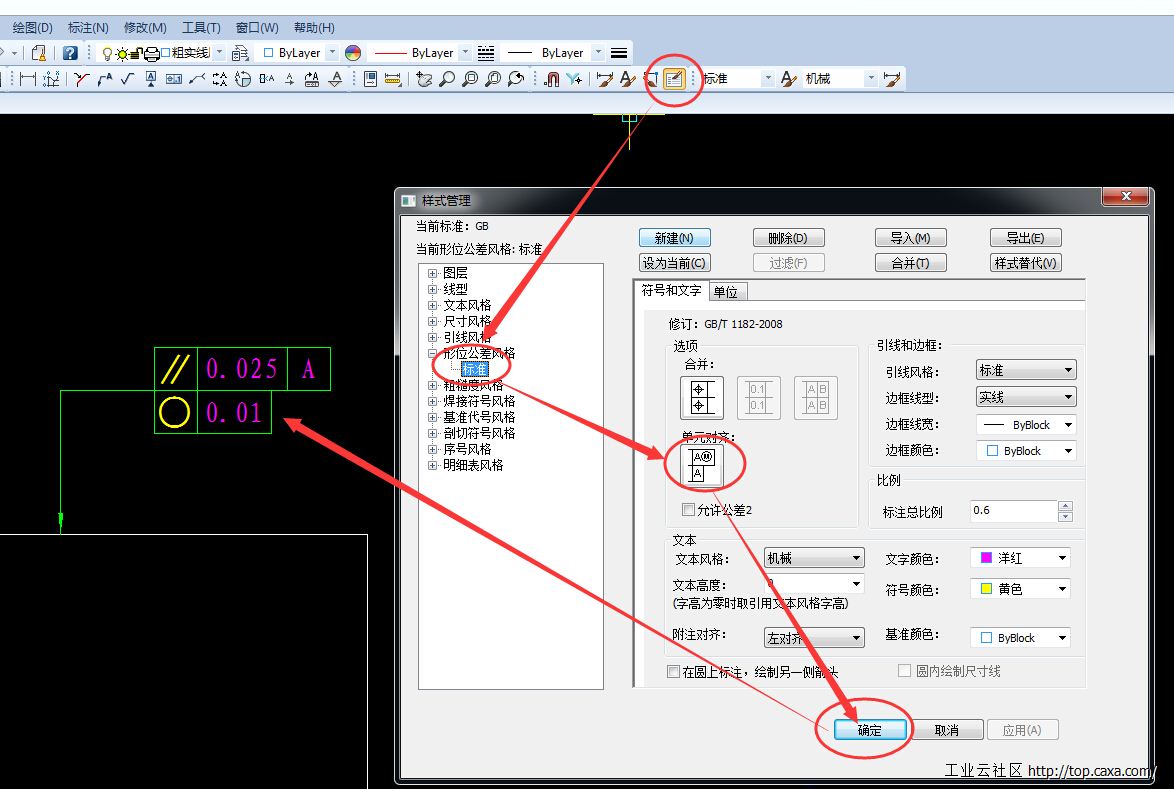This screenshot has width=1174, height=789.
Task: Select the unit alignment icon under 单元对齐
Action: (703, 465)
